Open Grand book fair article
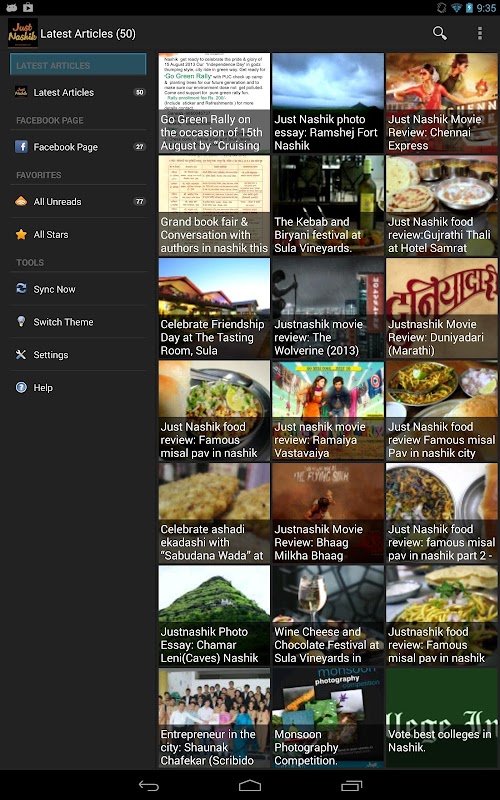Image resolution: width=500 pixels, height=800 pixels. (214, 206)
